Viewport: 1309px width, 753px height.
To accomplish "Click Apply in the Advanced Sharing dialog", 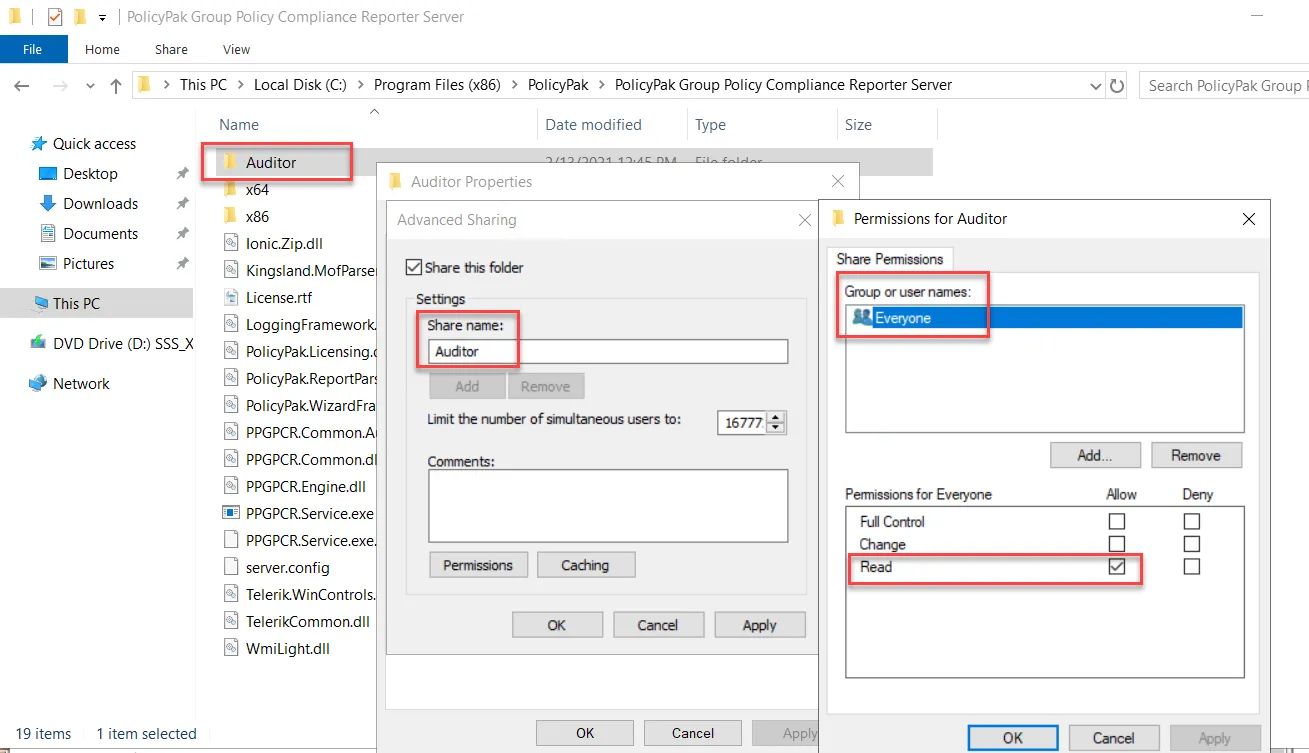I will click(760, 625).
